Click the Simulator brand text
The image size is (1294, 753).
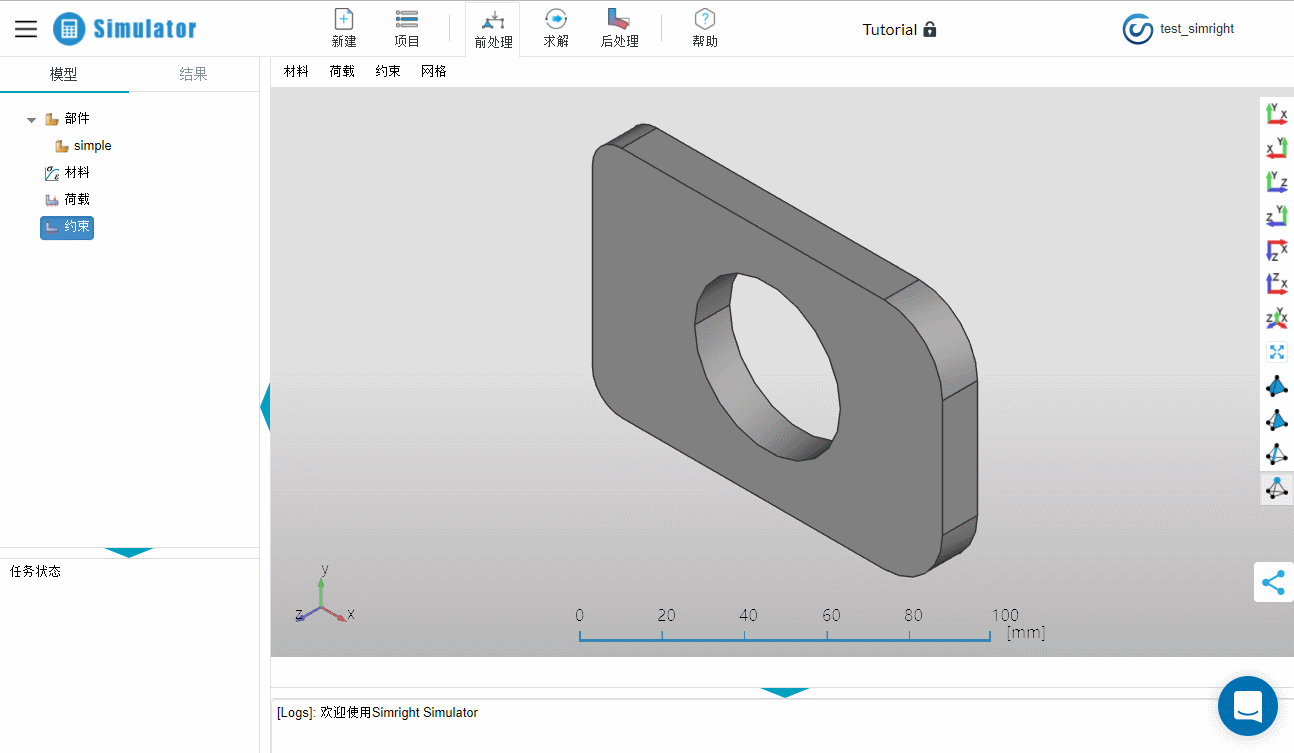pos(145,29)
